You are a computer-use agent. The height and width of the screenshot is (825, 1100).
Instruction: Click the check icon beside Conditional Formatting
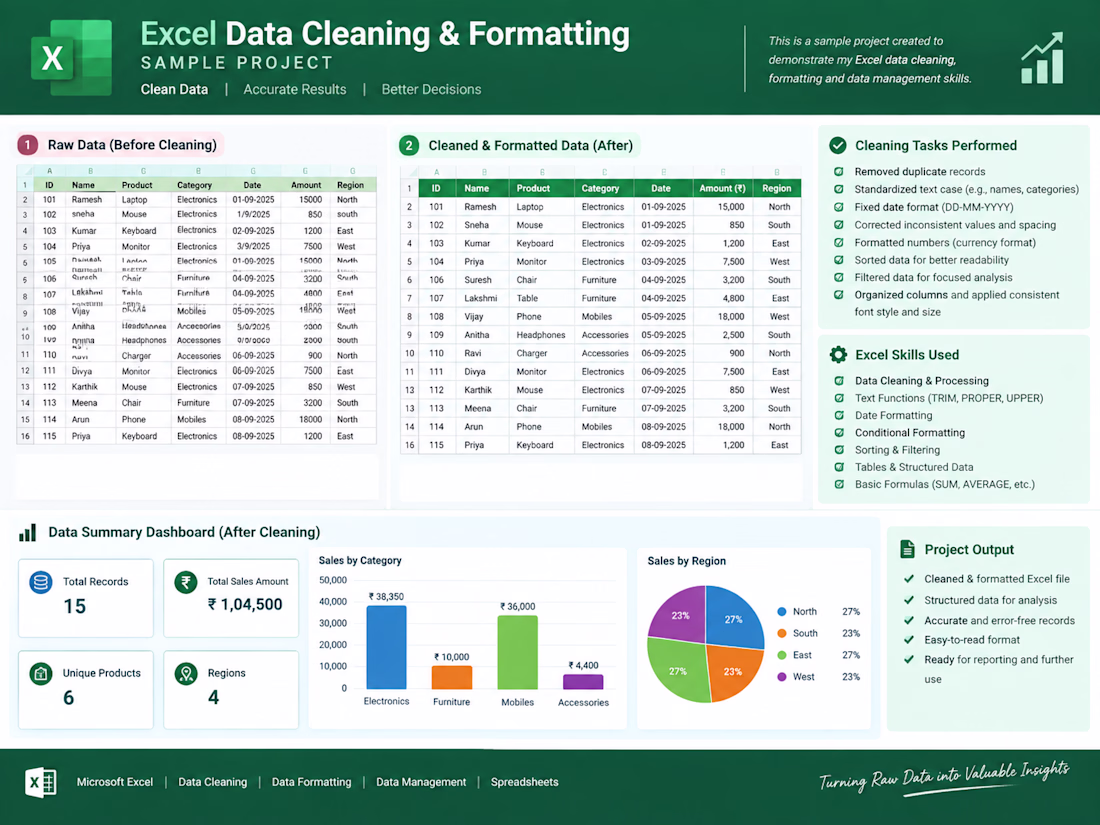[839, 433]
